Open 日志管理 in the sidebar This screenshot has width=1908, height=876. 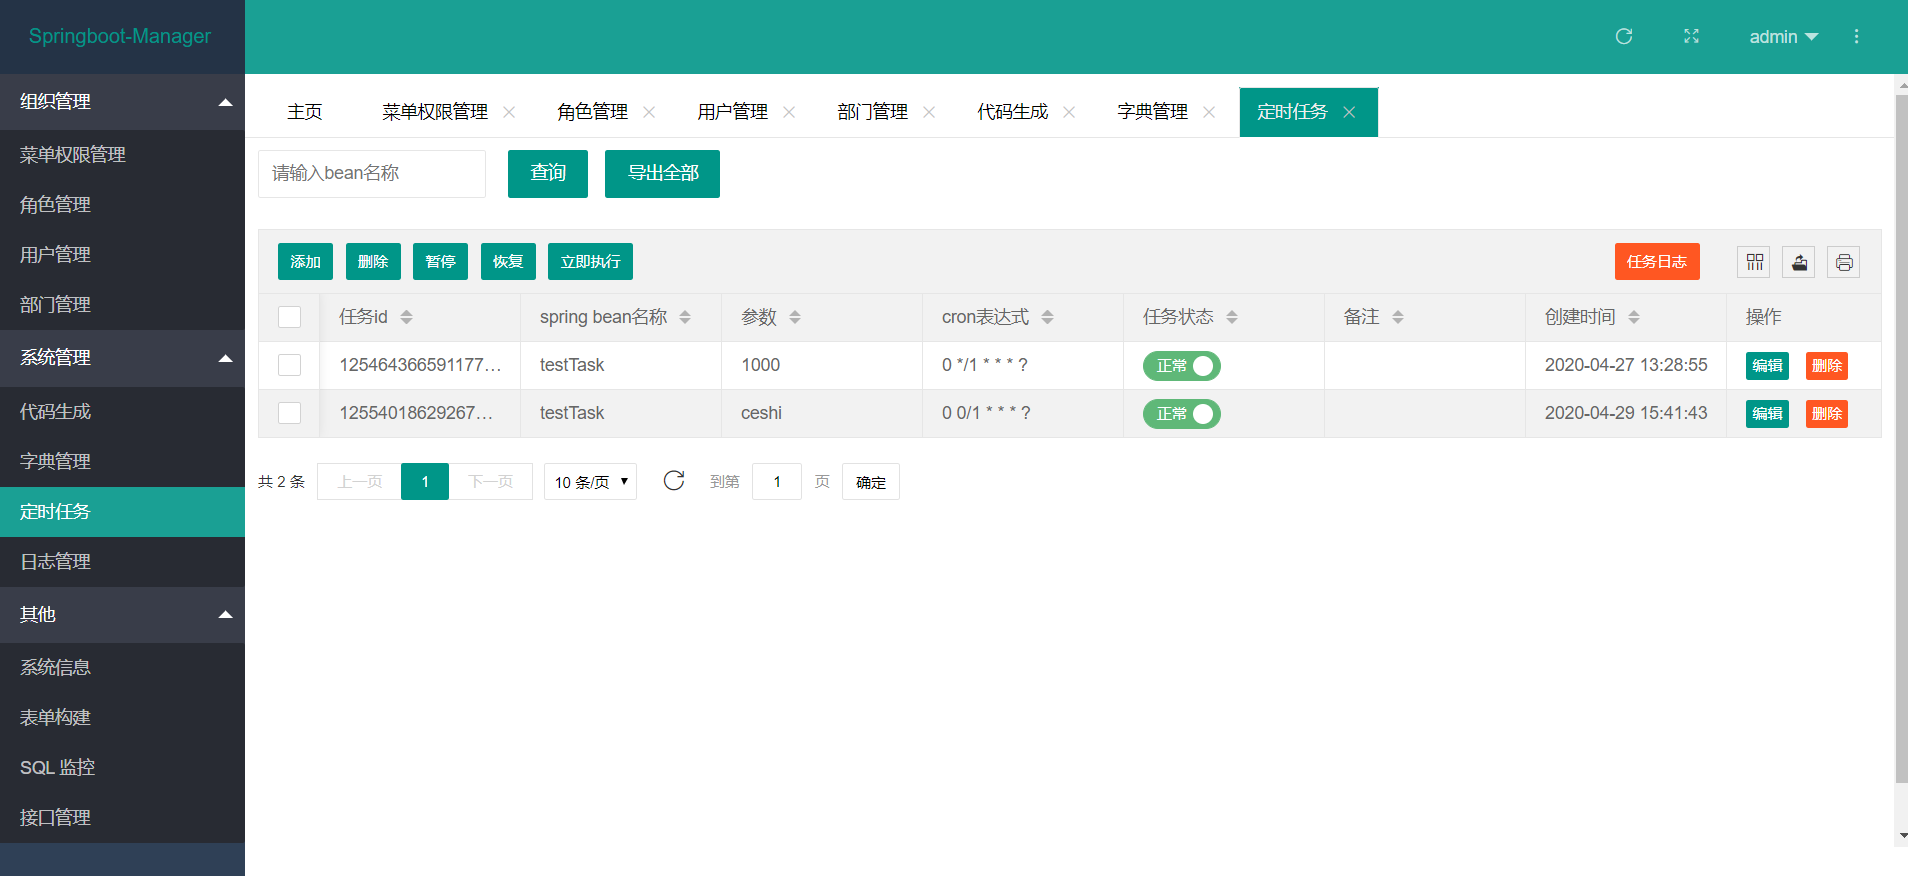click(x=122, y=562)
